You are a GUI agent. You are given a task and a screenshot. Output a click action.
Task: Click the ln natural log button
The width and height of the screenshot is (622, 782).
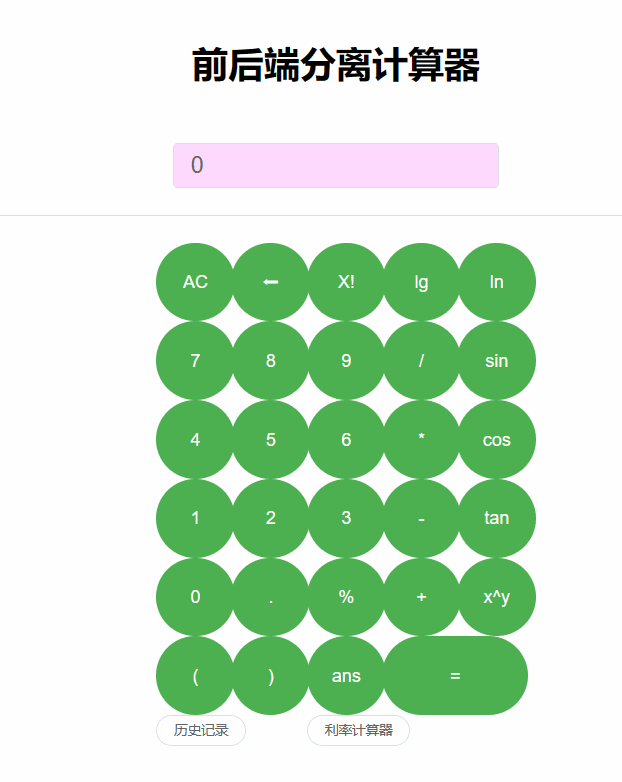496,282
